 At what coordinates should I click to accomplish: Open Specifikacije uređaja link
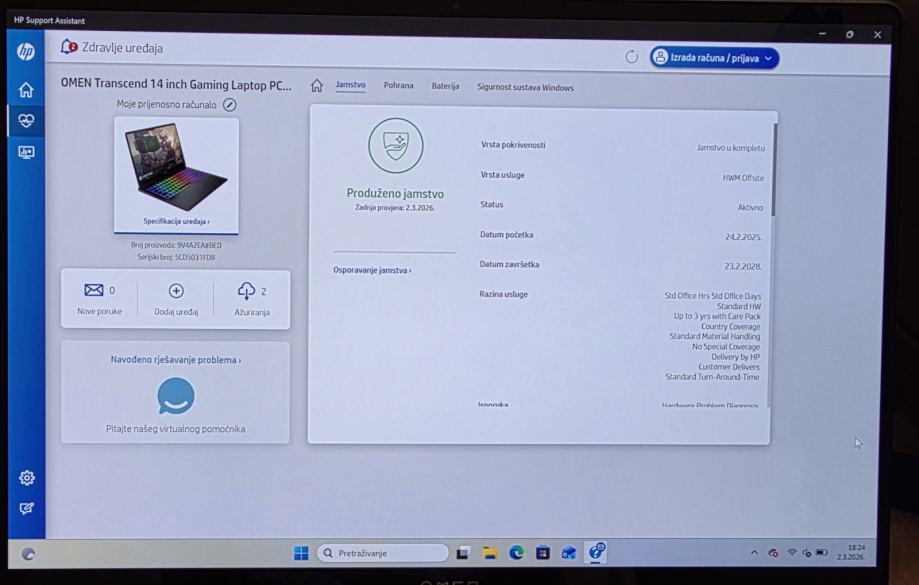coord(176,222)
